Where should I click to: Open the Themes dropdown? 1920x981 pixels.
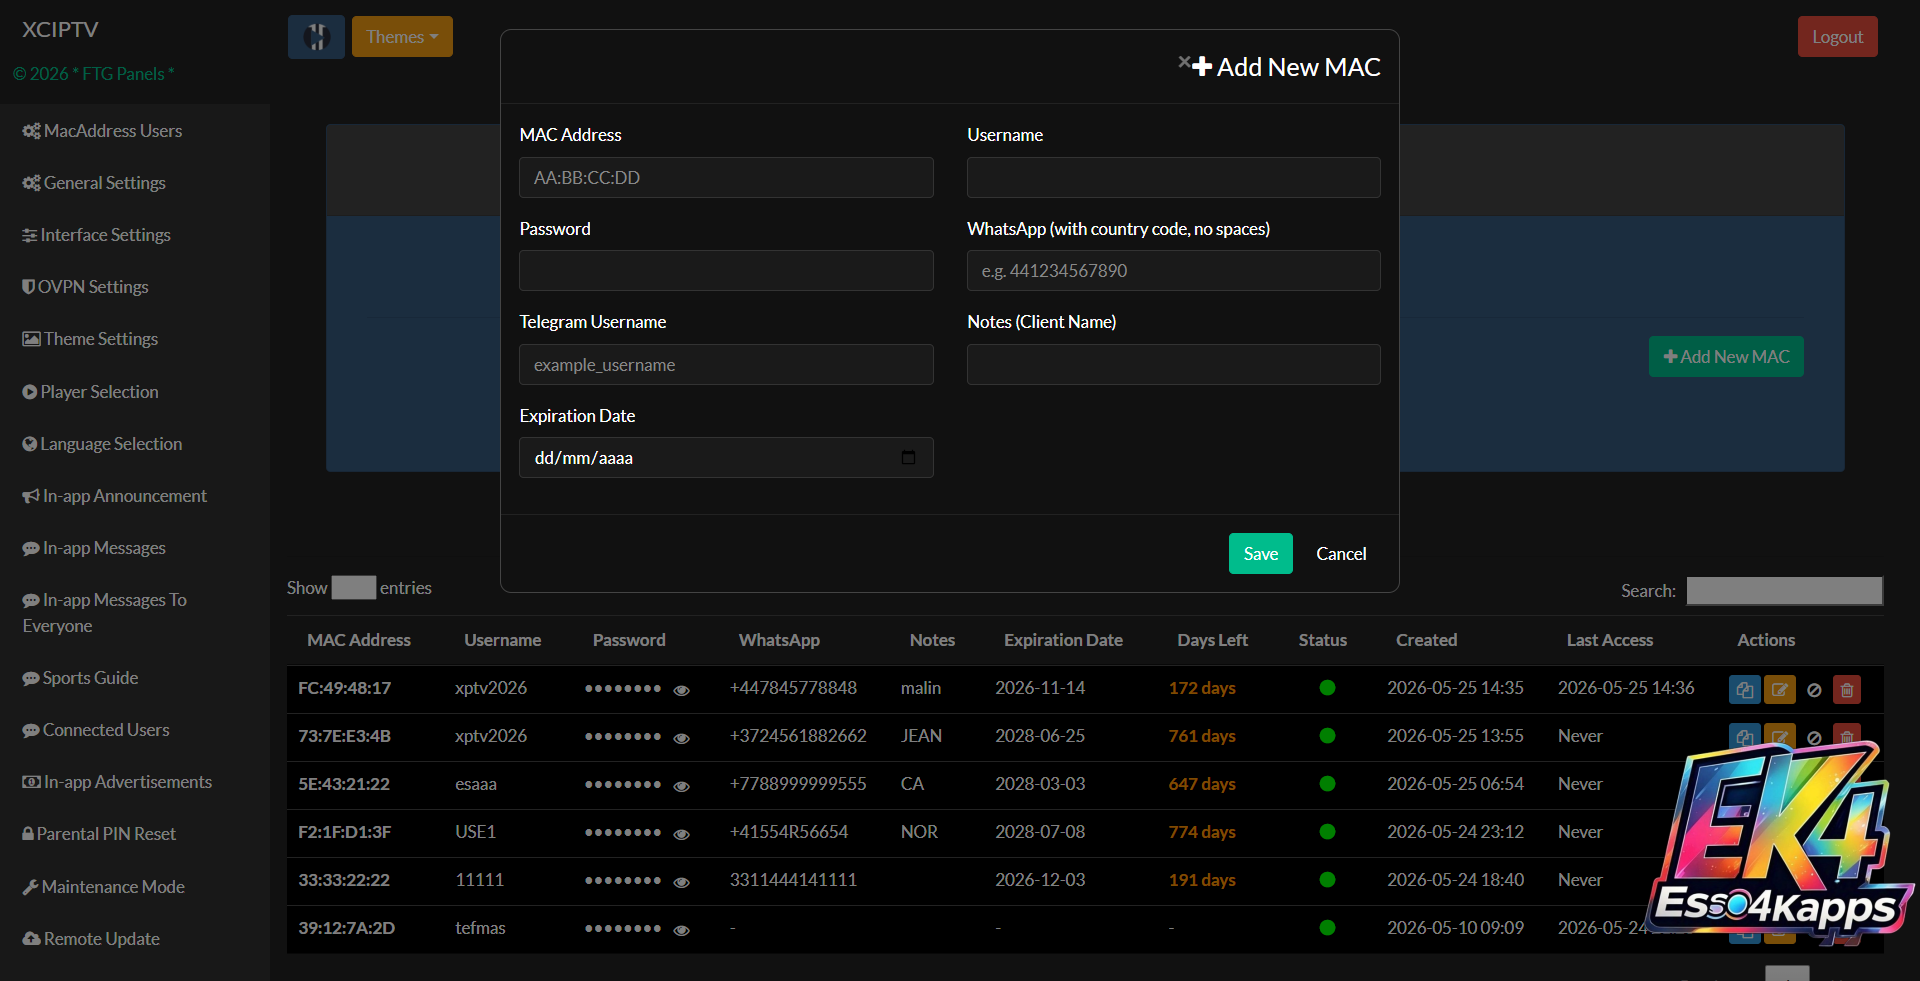pyautogui.click(x=402, y=37)
